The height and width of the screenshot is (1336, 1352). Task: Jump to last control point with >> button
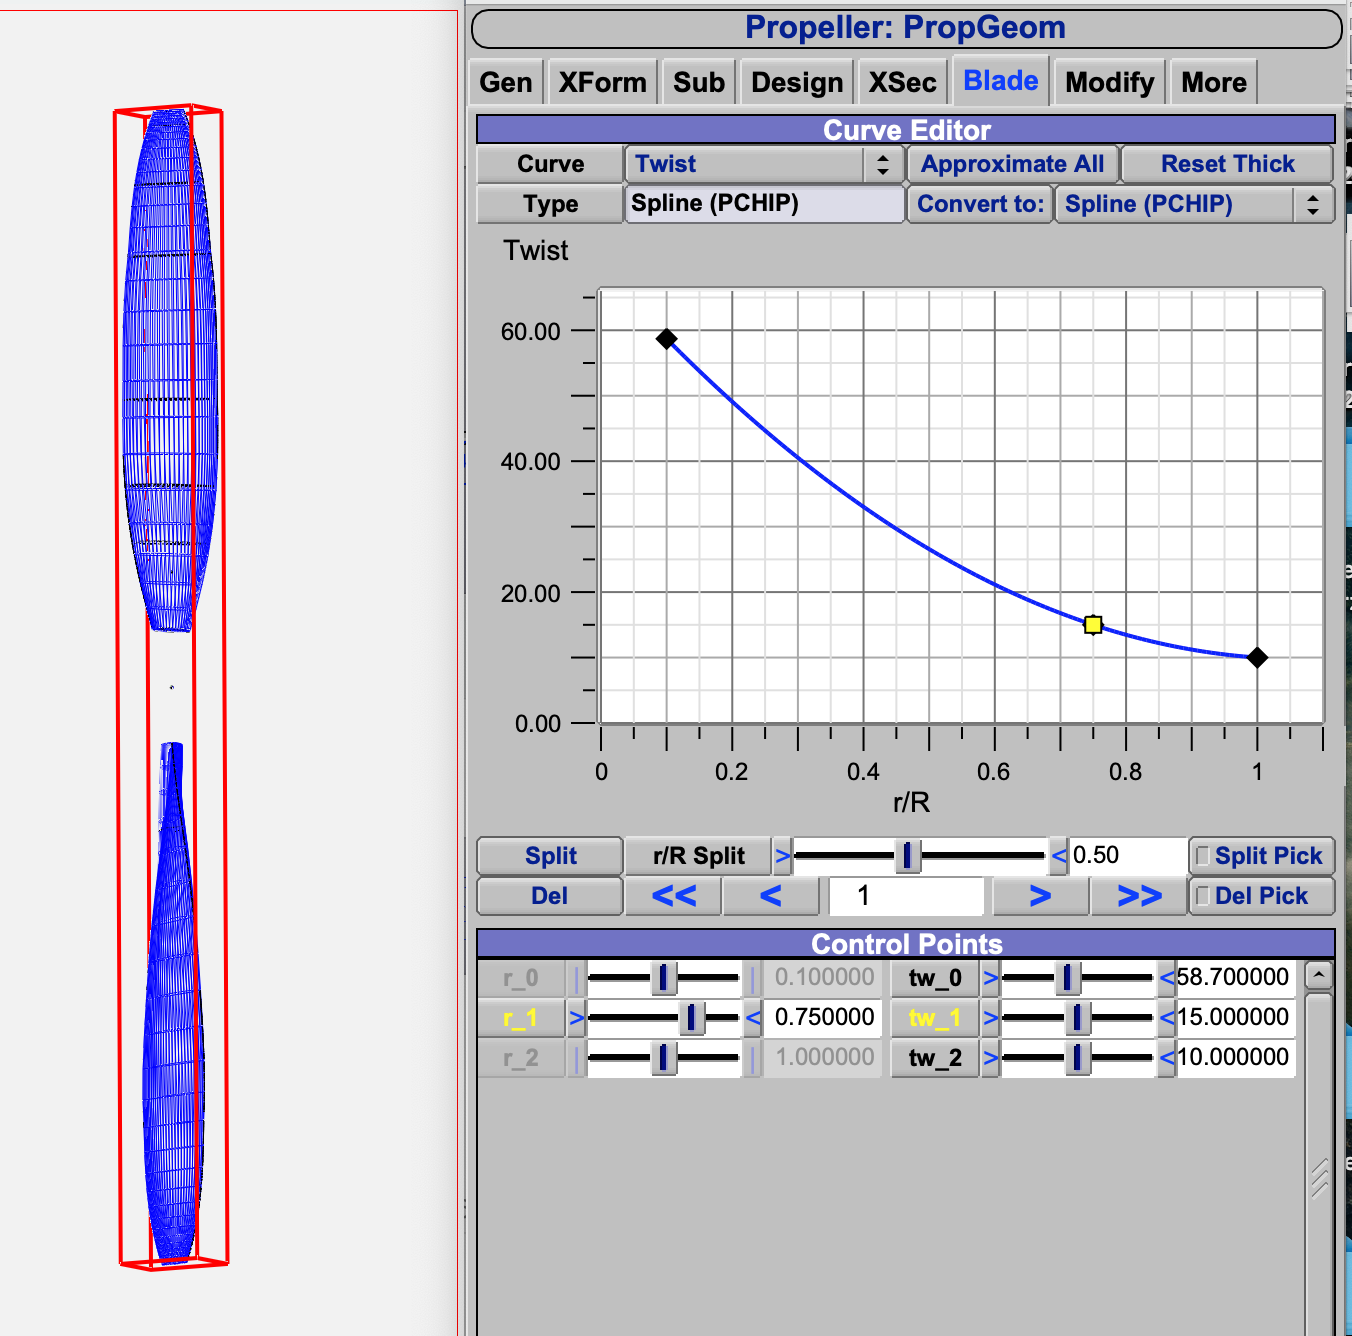tap(1139, 896)
